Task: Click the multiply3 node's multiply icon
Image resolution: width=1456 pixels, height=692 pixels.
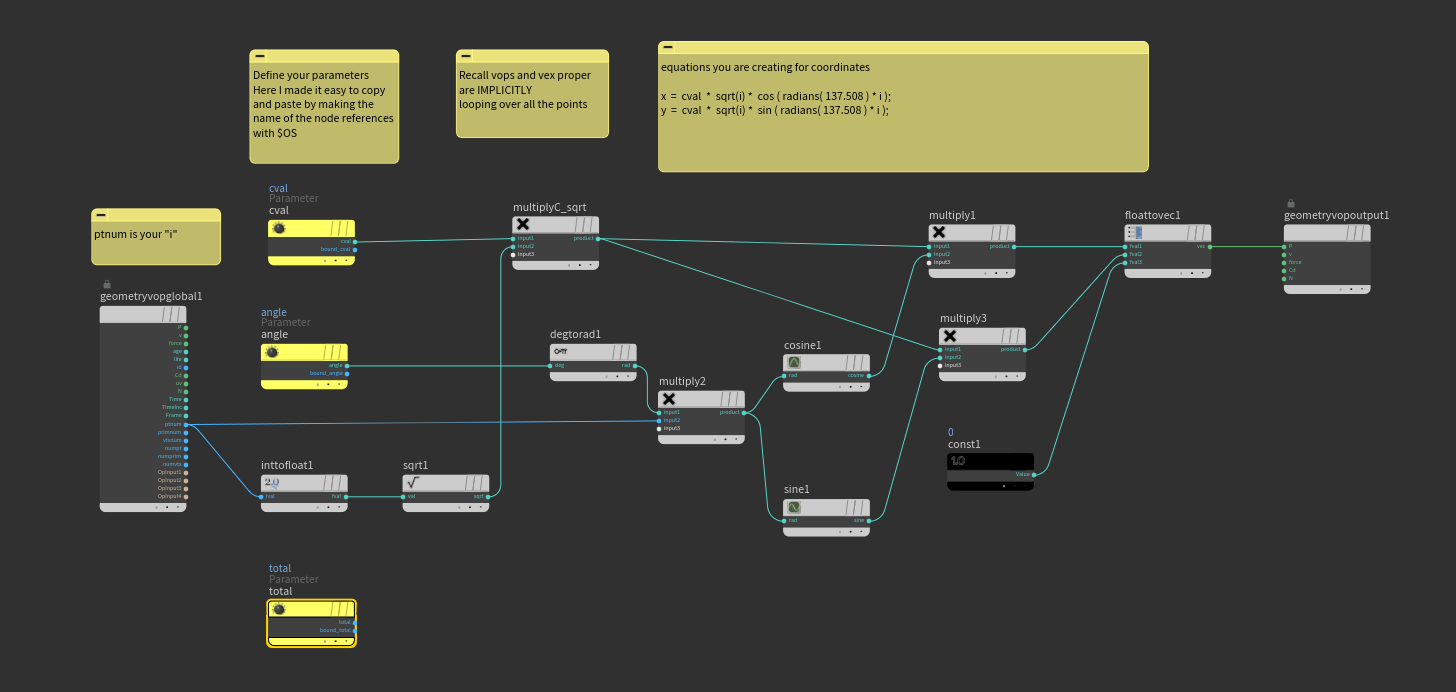Action: pyautogui.click(x=950, y=336)
